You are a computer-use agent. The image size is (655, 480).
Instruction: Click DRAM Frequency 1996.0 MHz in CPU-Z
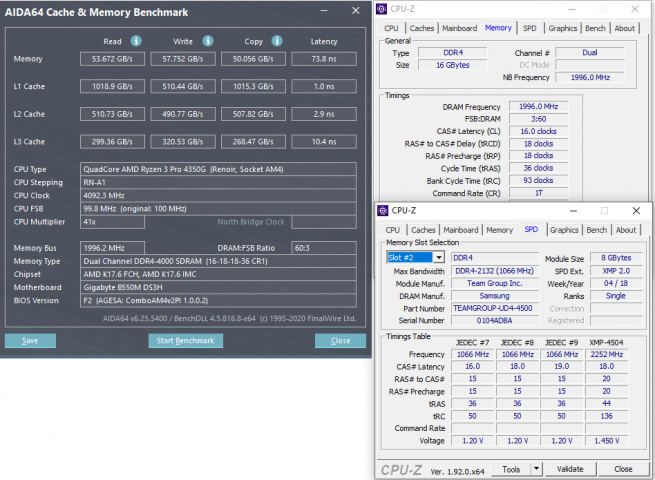pos(538,107)
